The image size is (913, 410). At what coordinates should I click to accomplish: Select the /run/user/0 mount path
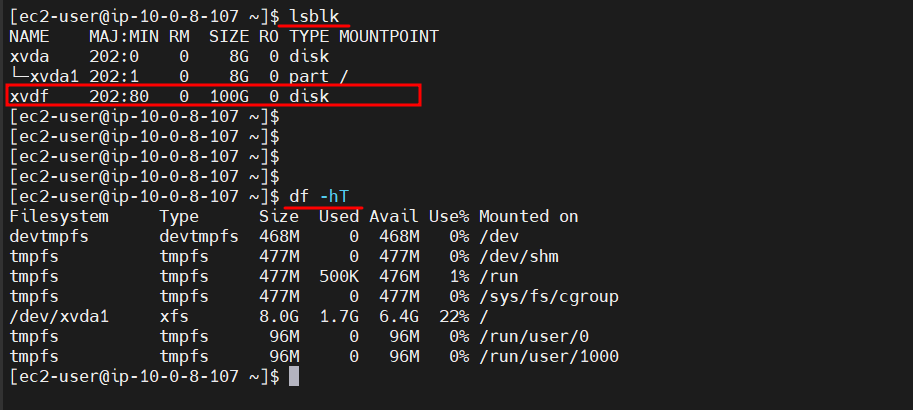click(534, 337)
